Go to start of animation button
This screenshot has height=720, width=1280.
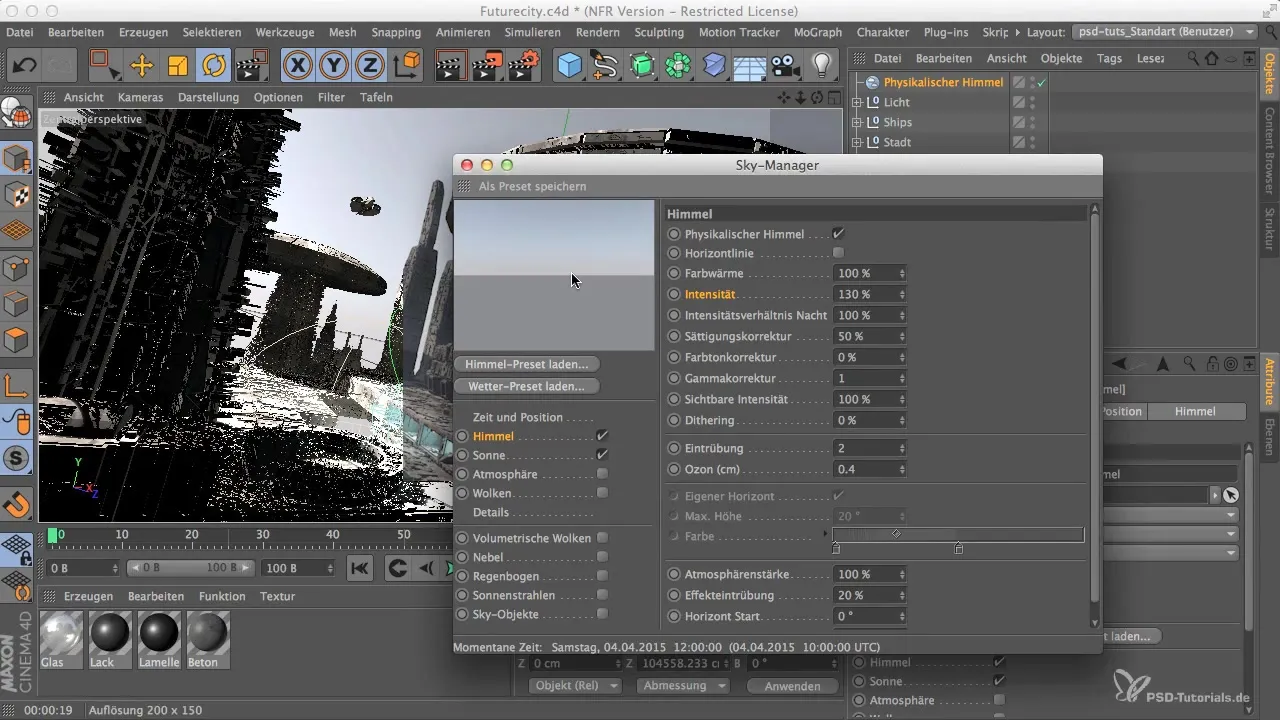(x=360, y=568)
